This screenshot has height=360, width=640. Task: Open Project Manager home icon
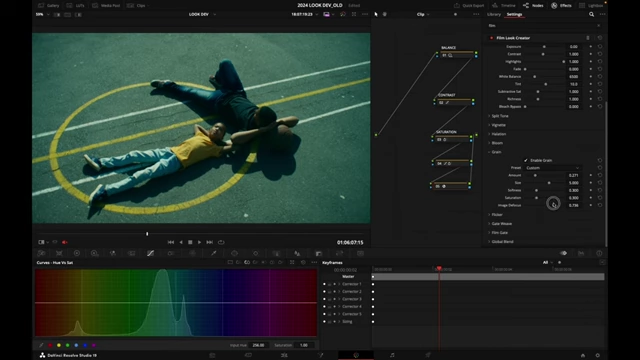click(x=583, y=355)
